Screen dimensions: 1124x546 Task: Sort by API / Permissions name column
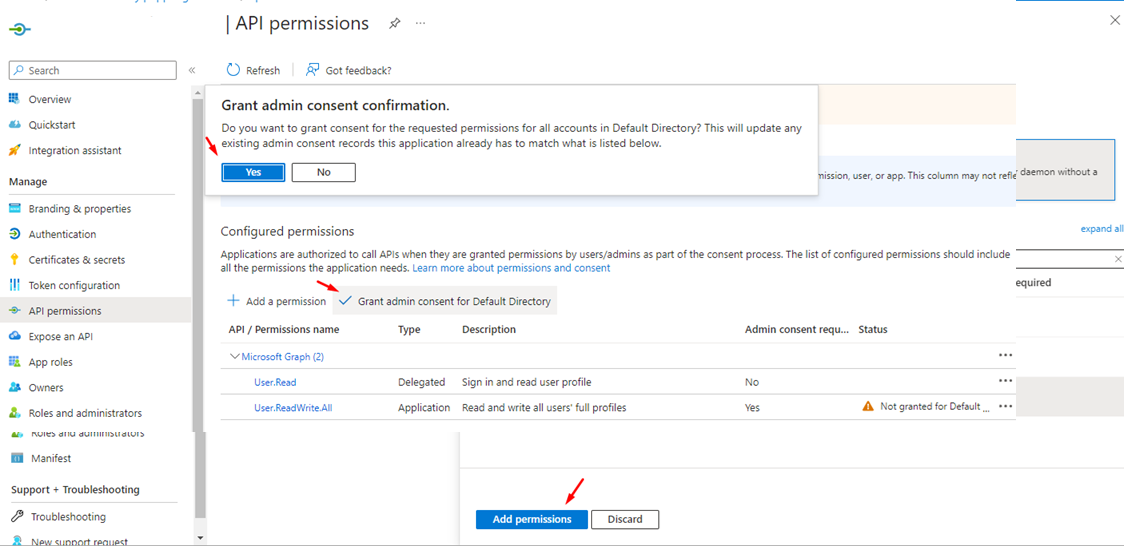point(284,330)
